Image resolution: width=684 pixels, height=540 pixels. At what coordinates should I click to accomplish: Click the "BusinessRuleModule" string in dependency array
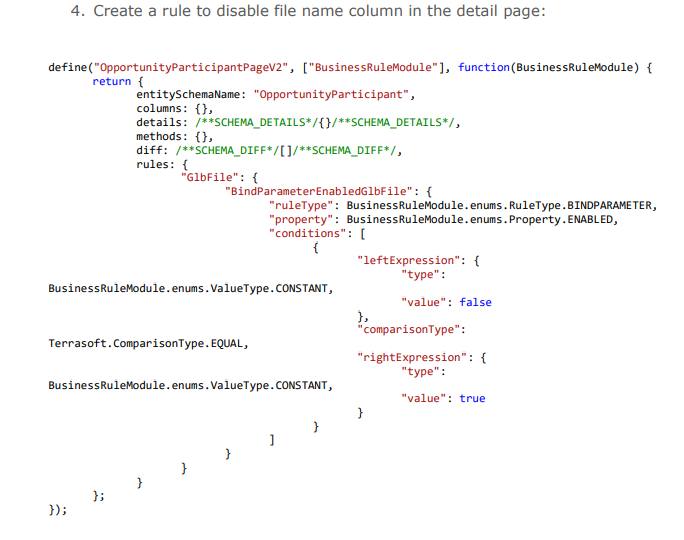point(373,68)
